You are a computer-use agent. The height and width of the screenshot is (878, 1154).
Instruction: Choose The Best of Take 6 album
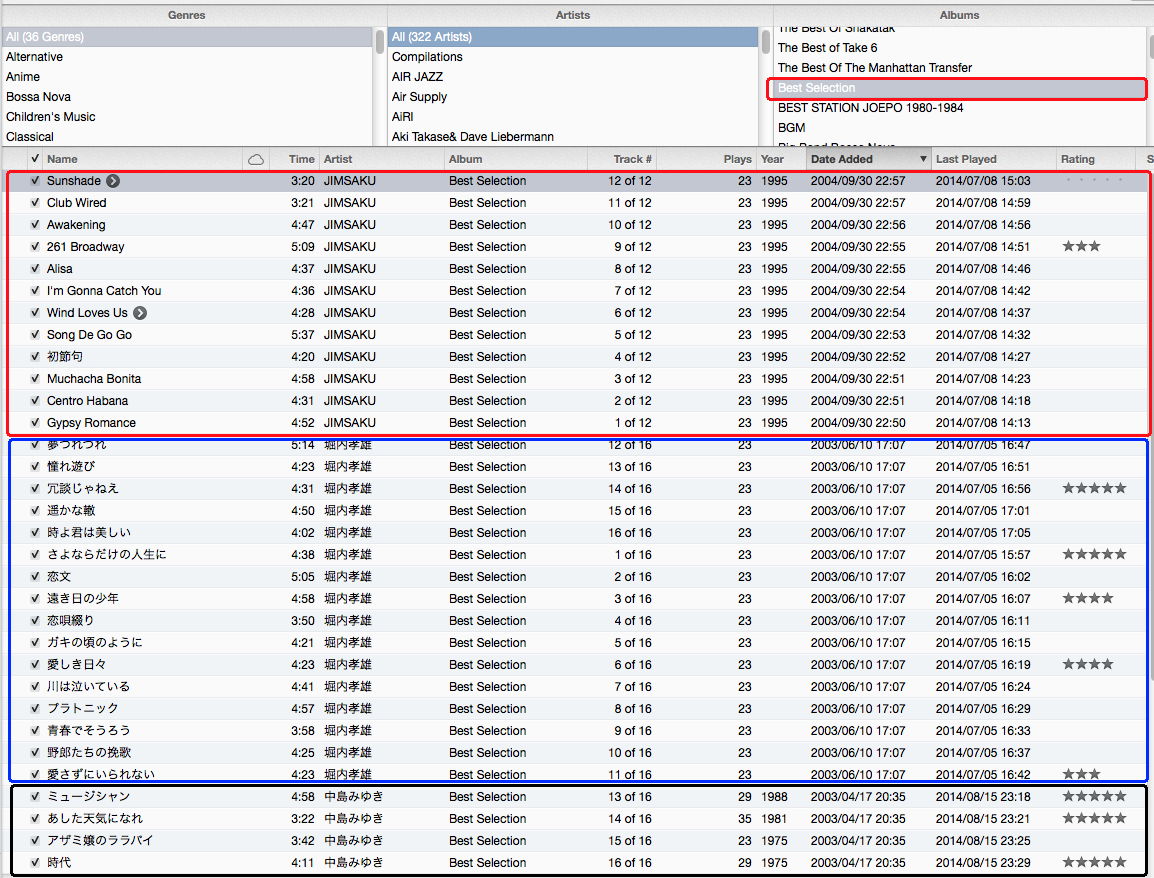827,48
